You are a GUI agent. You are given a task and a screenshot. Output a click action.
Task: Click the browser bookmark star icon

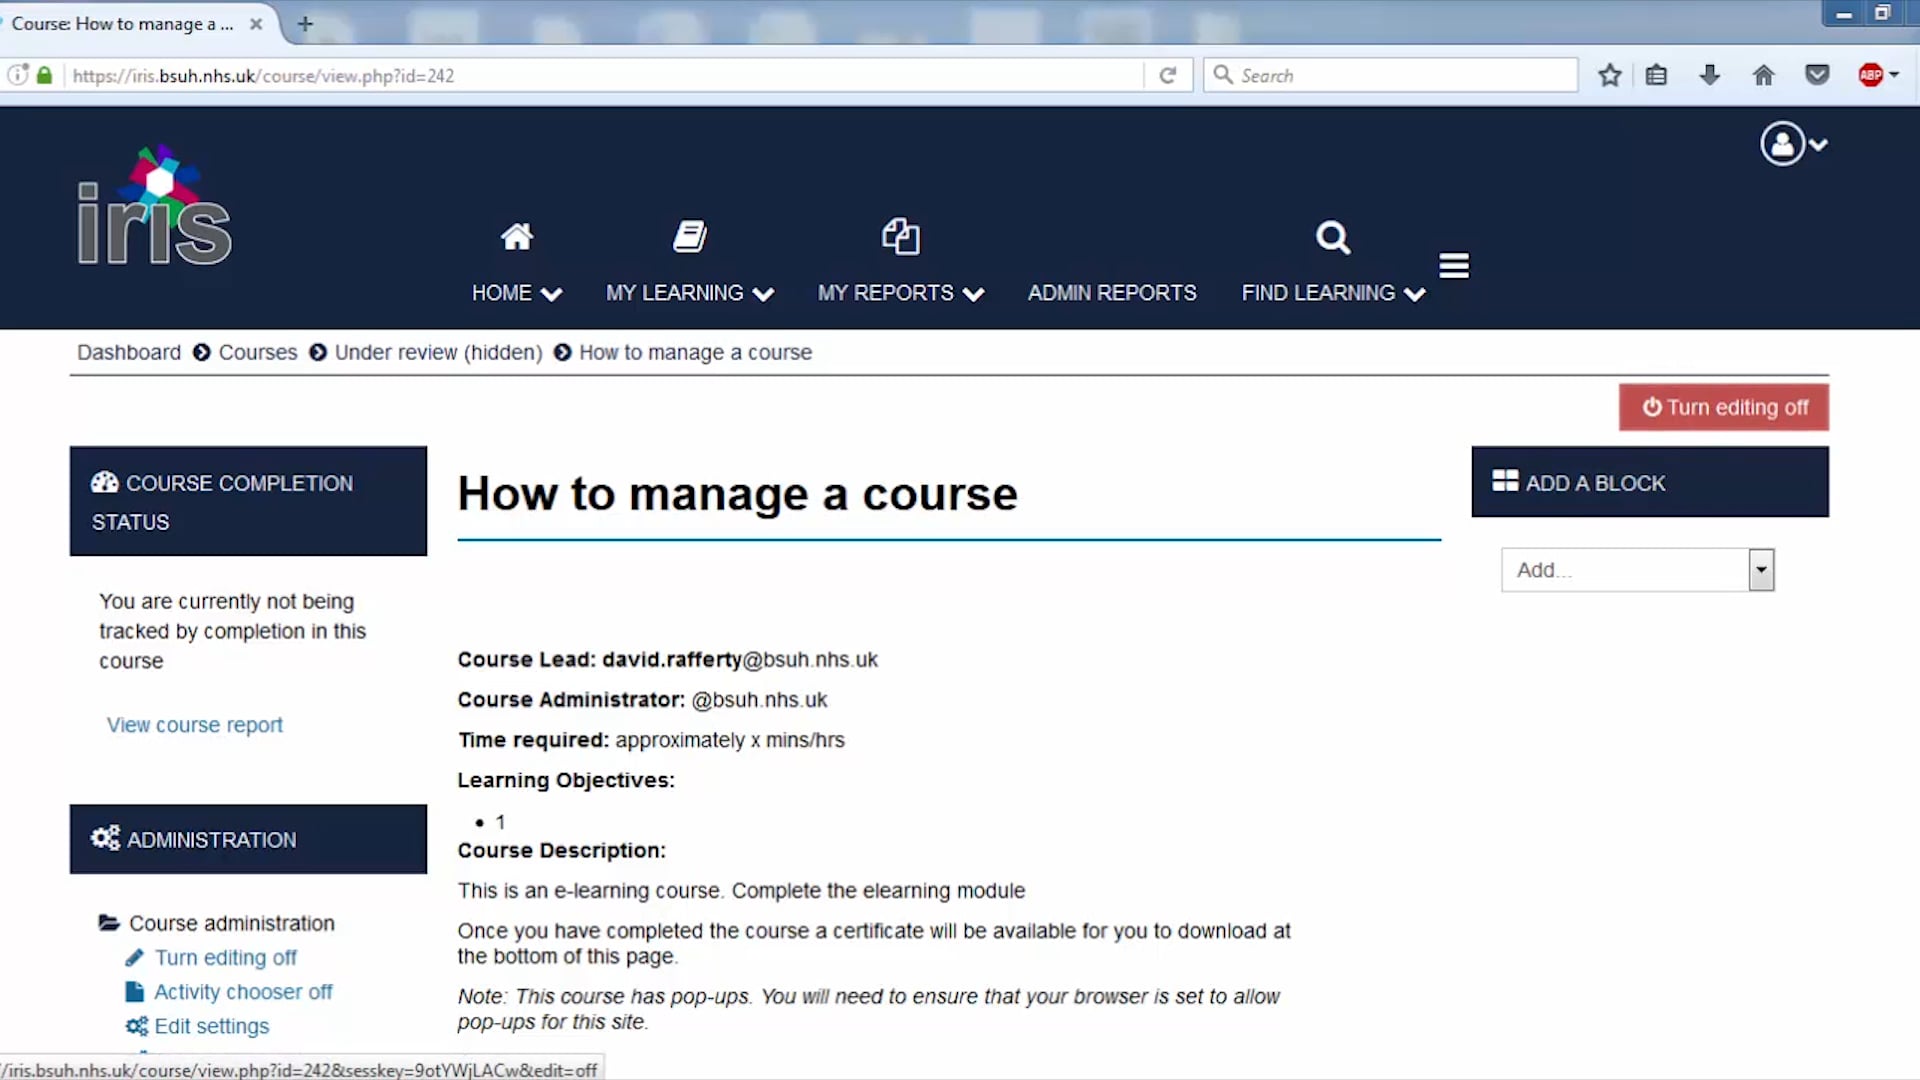[1609, 75]
